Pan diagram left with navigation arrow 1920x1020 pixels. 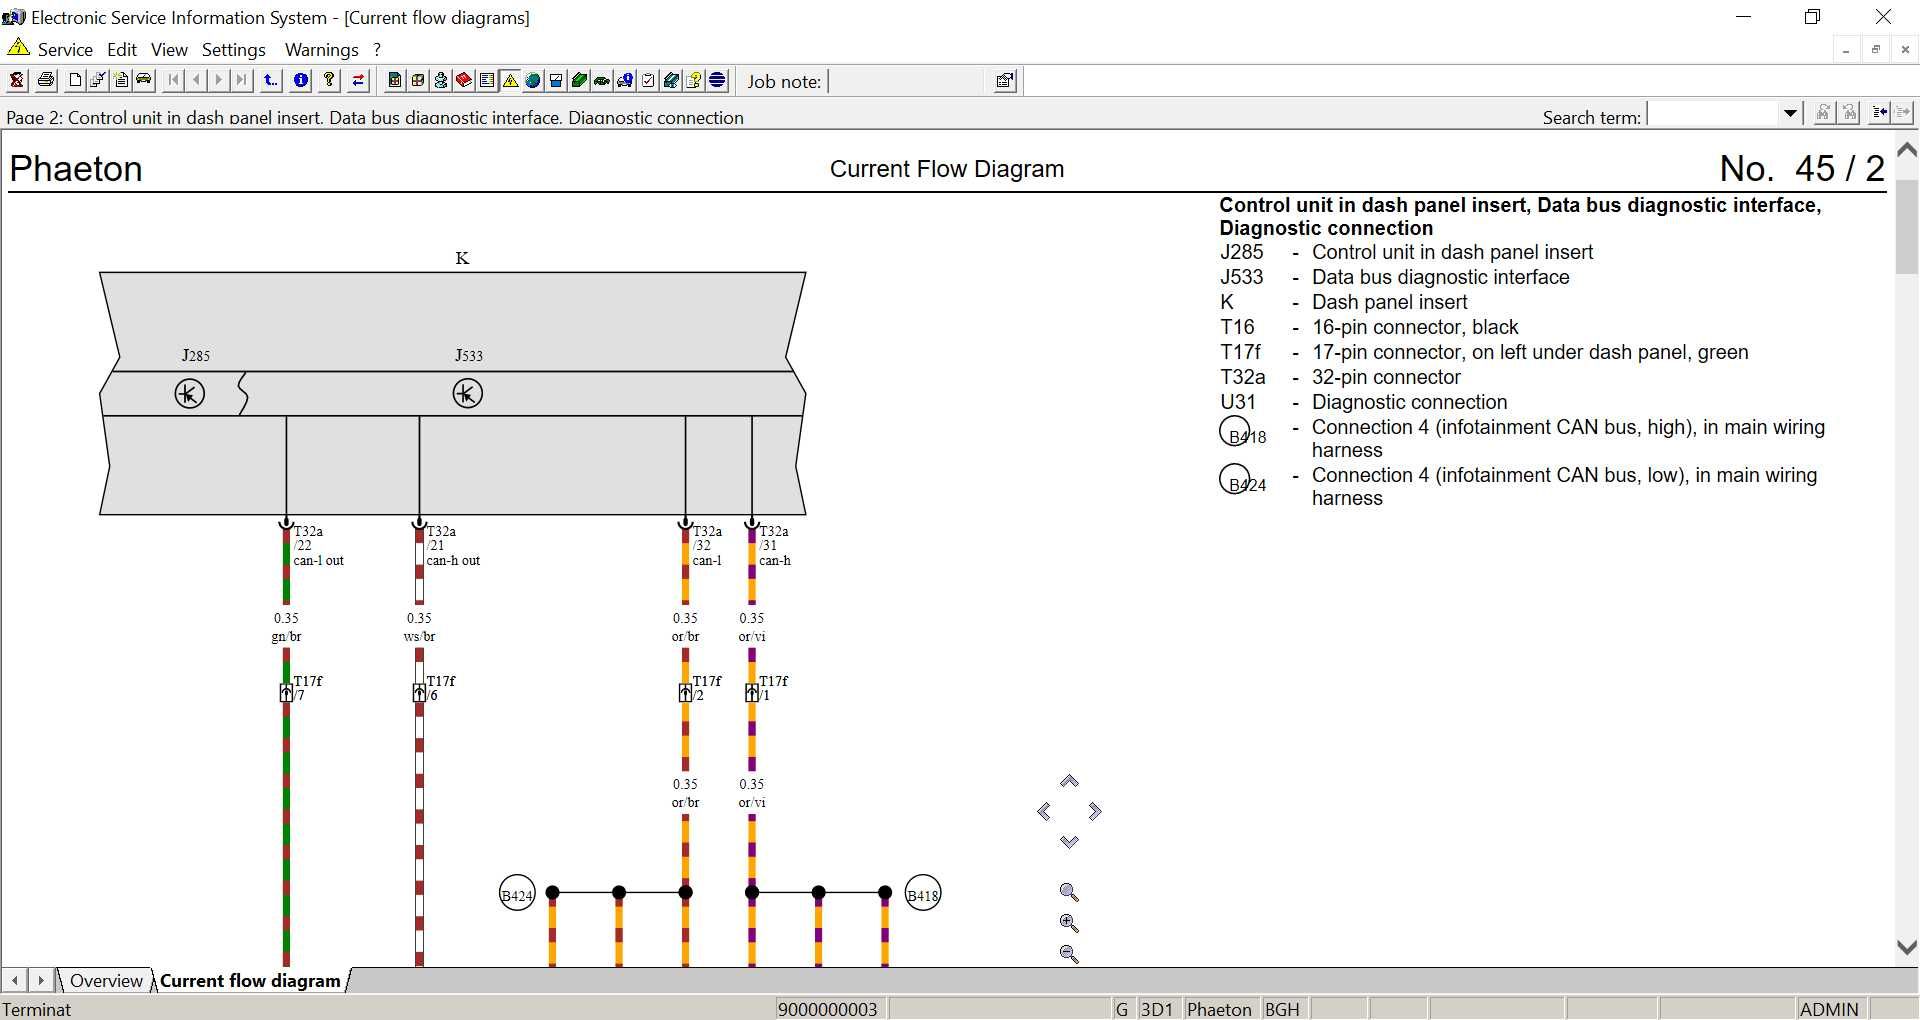[x=1044, y=812]
